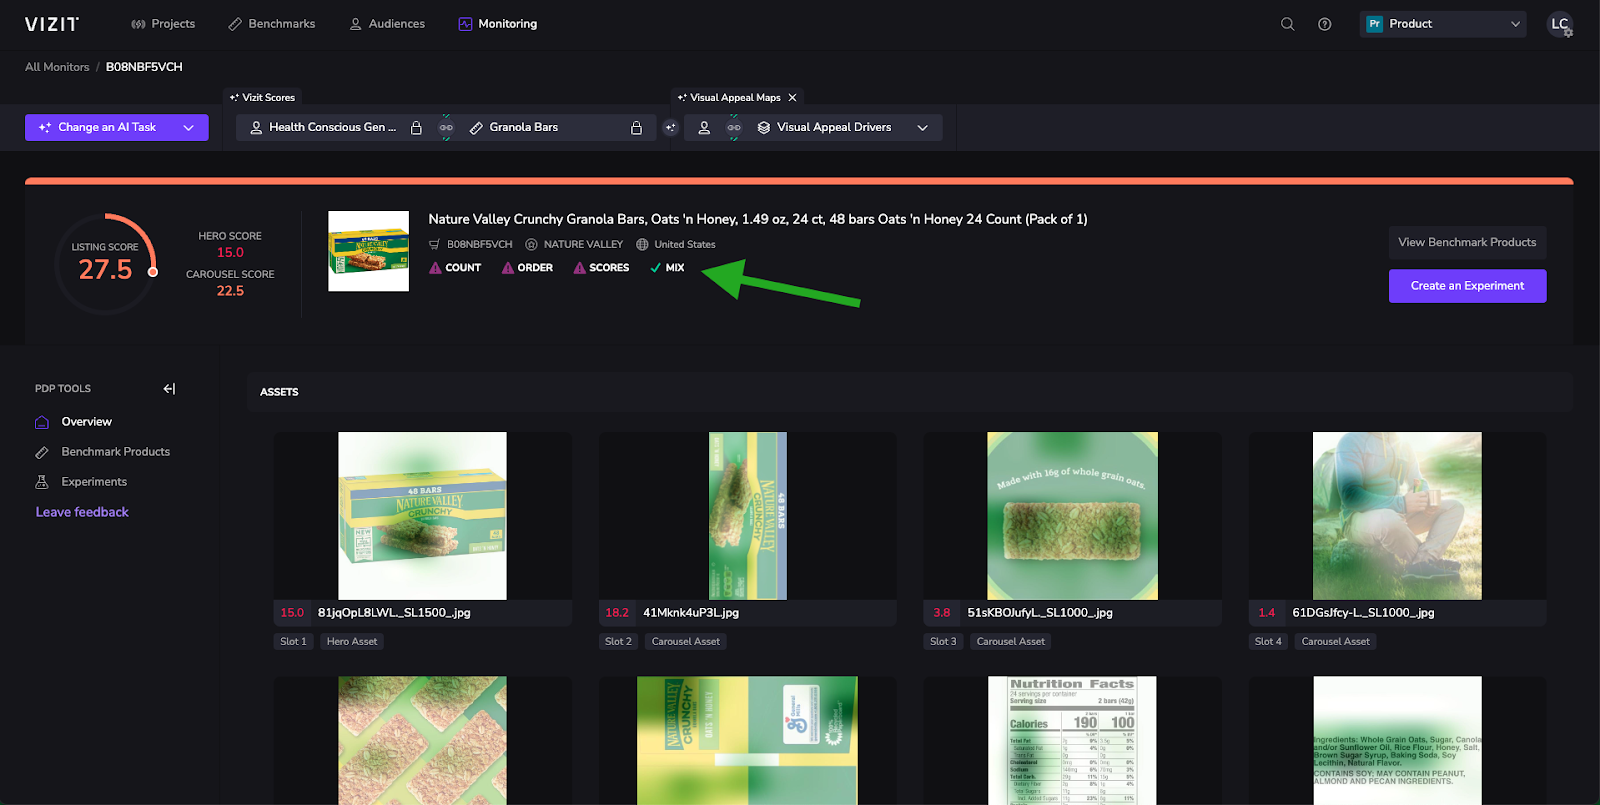Collapse the PDP Tools sidebar
The image size is (1600, 805).
tap(169, 389)
